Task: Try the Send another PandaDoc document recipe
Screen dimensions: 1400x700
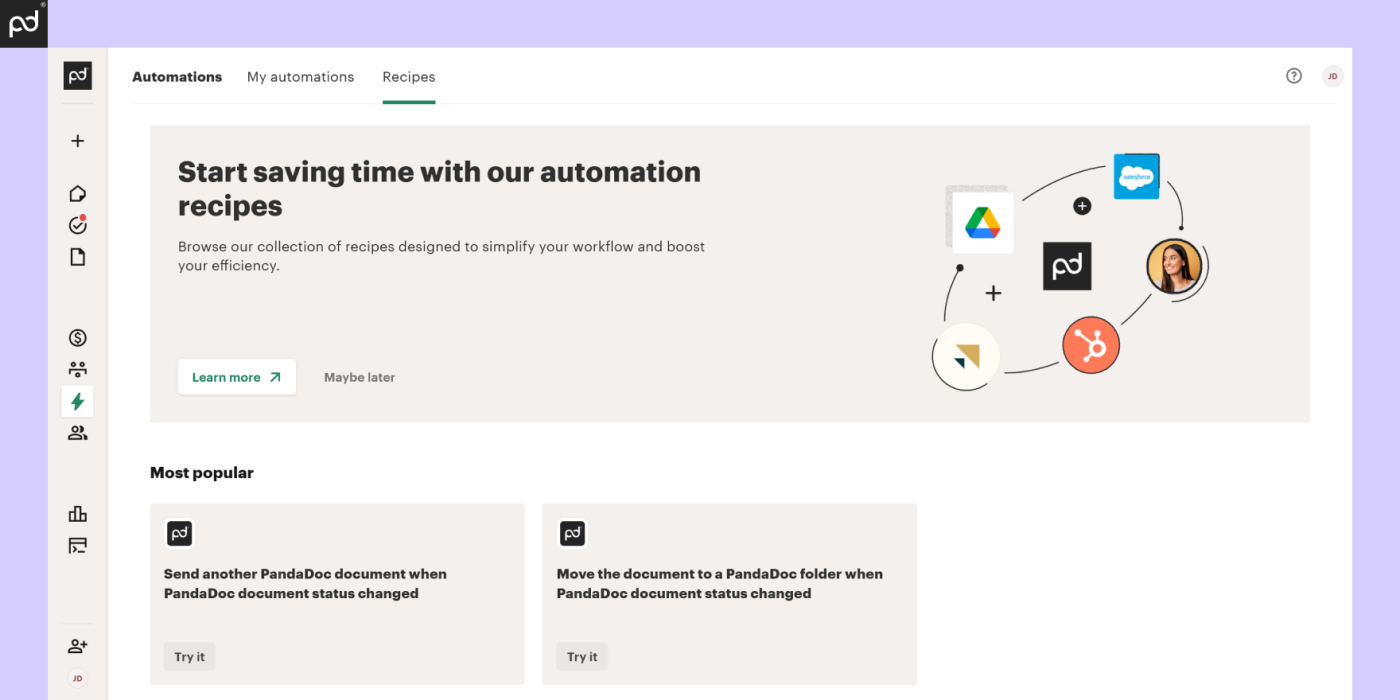Action: [189, 657]
